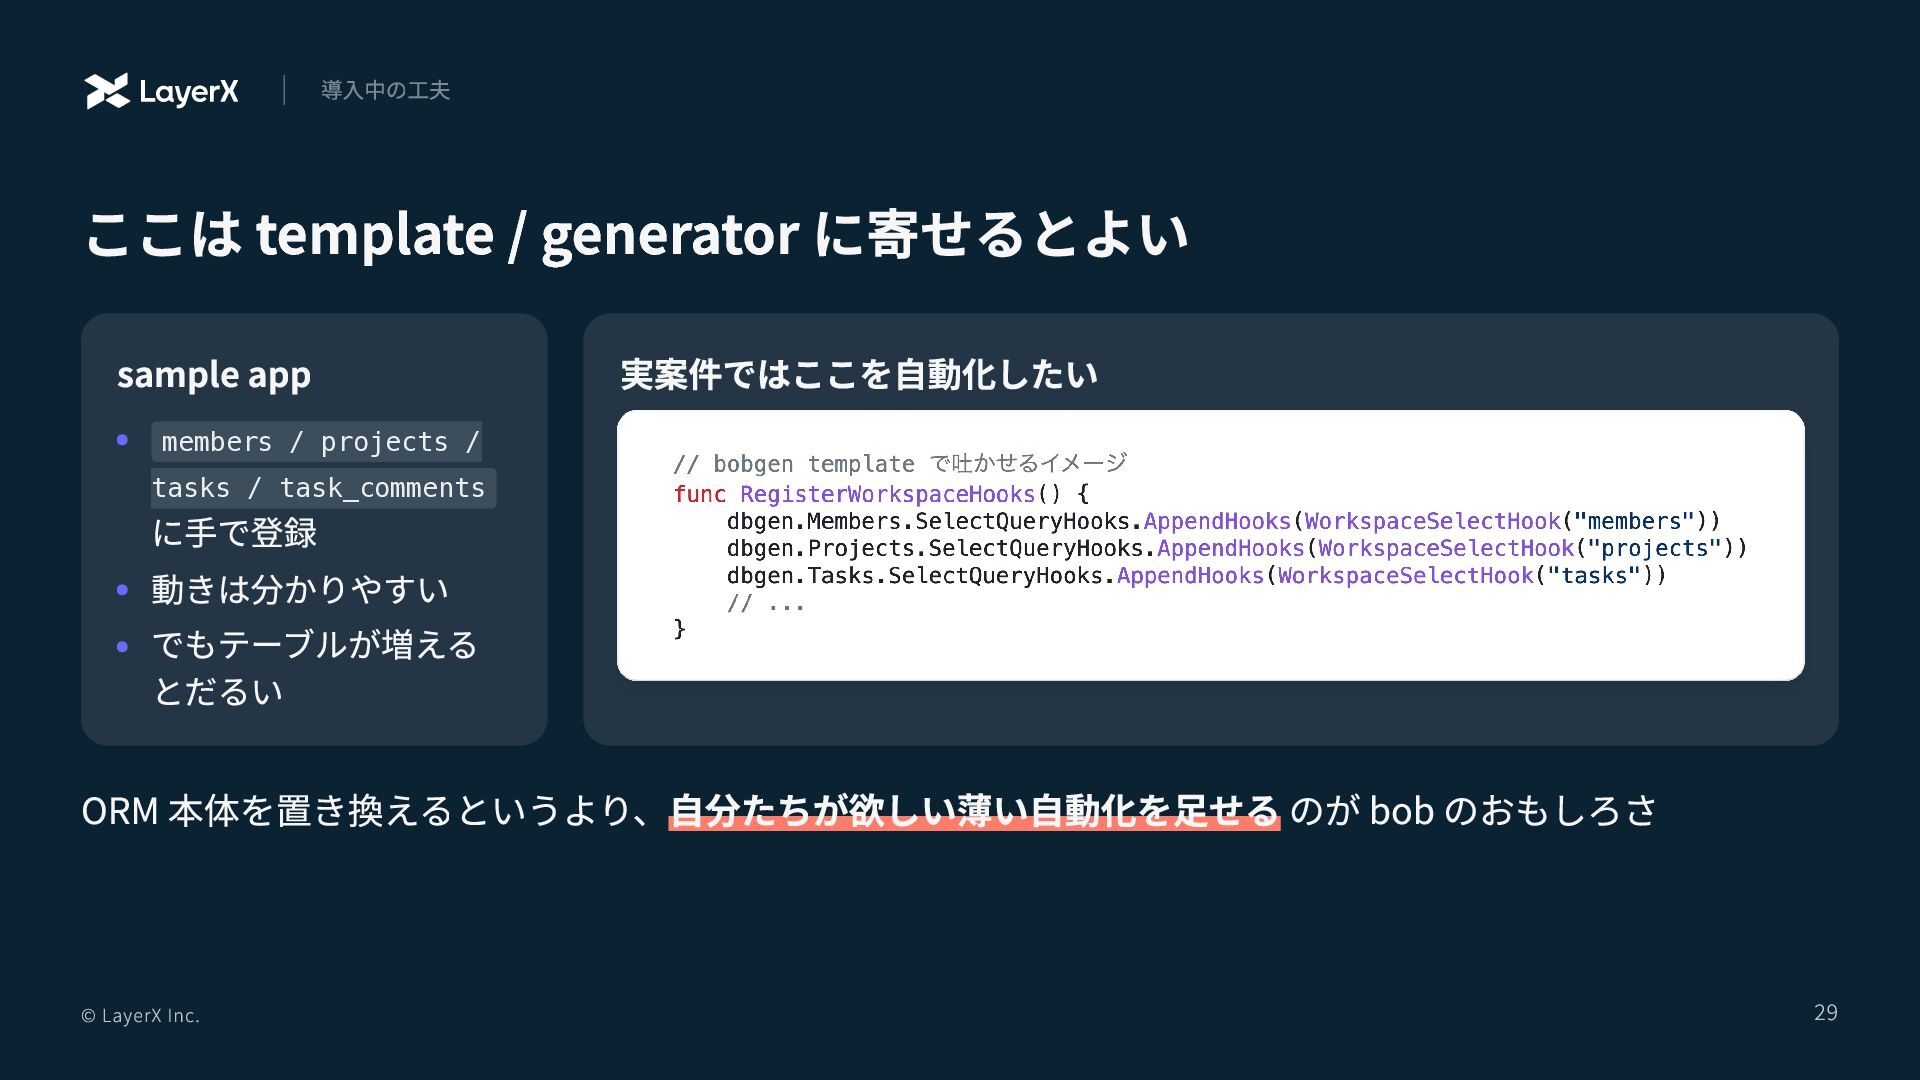Click the "members / projects /" code chip
The image size is (1920, 1080).
317,442
